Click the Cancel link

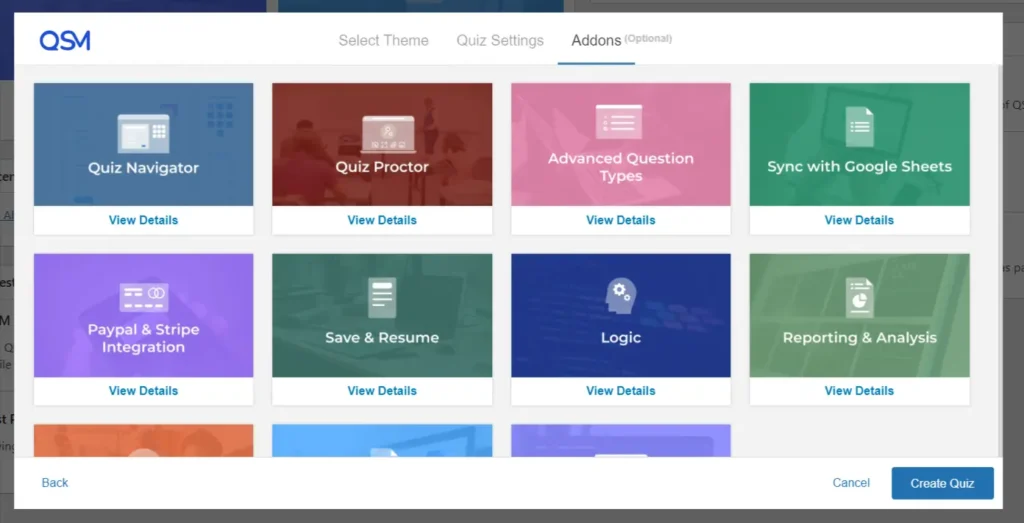coord(851,483)
